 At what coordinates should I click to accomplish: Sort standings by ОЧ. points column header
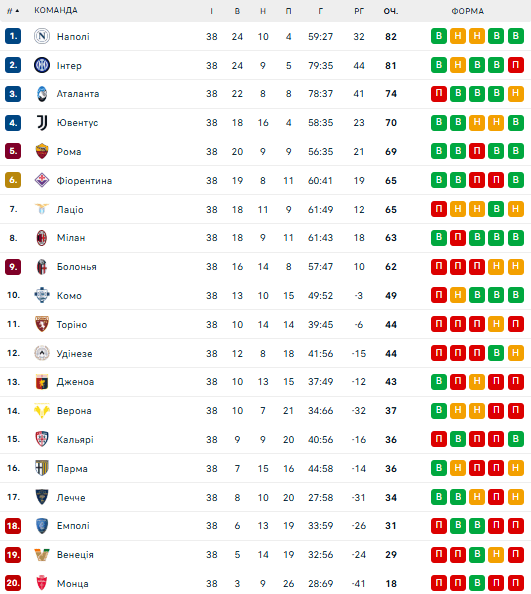pyautogui.click(x=390, y=11)
